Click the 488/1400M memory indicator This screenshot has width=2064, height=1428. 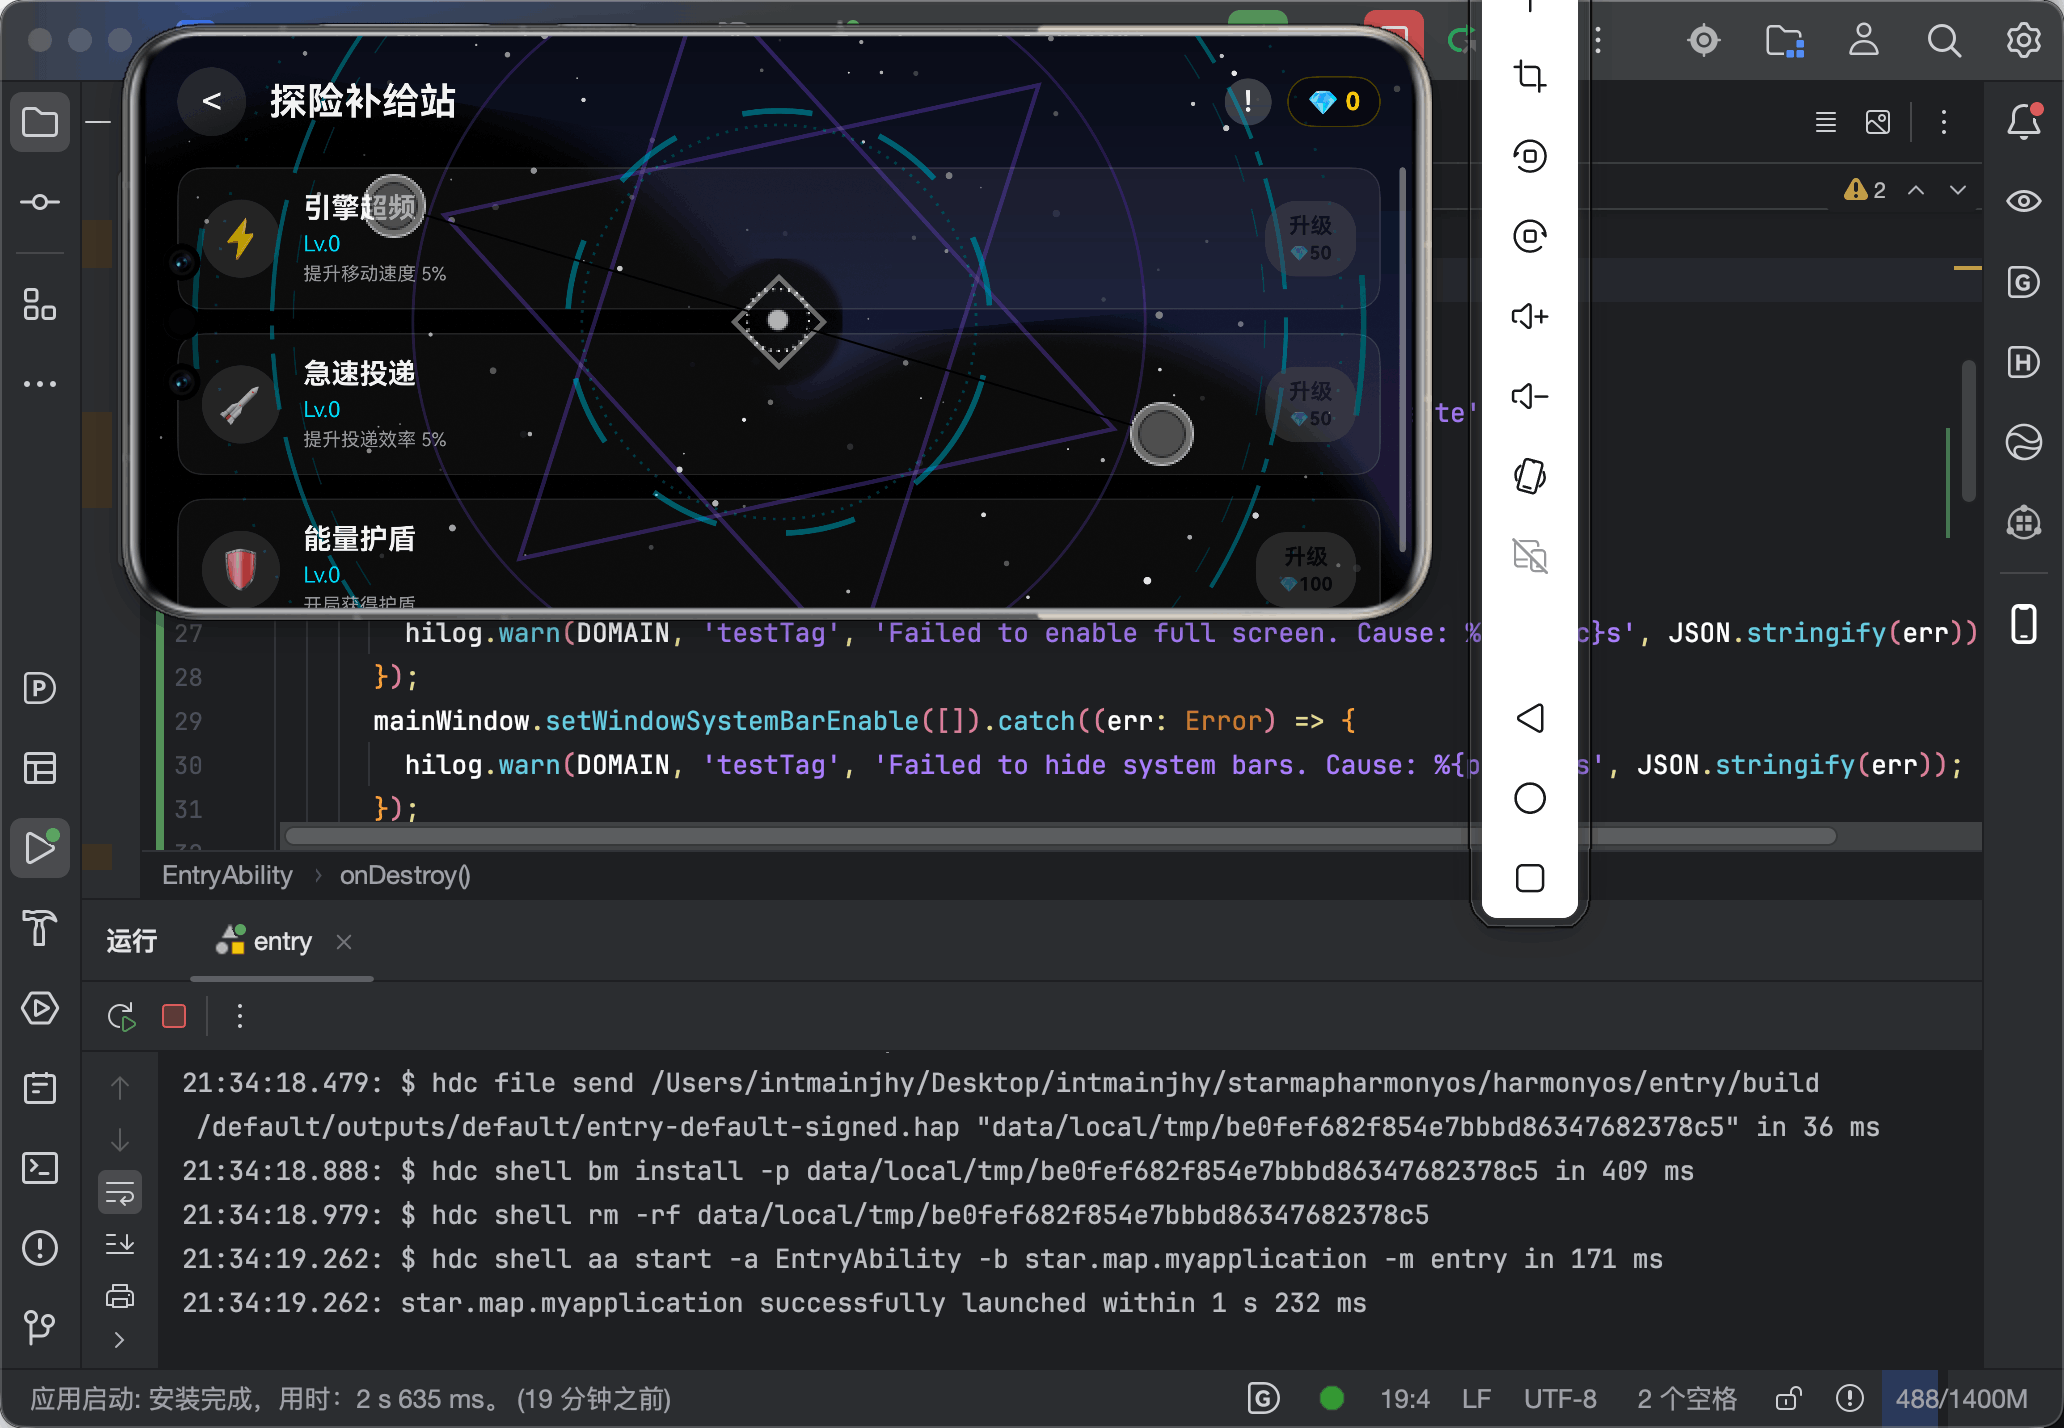(1961, 1398)
